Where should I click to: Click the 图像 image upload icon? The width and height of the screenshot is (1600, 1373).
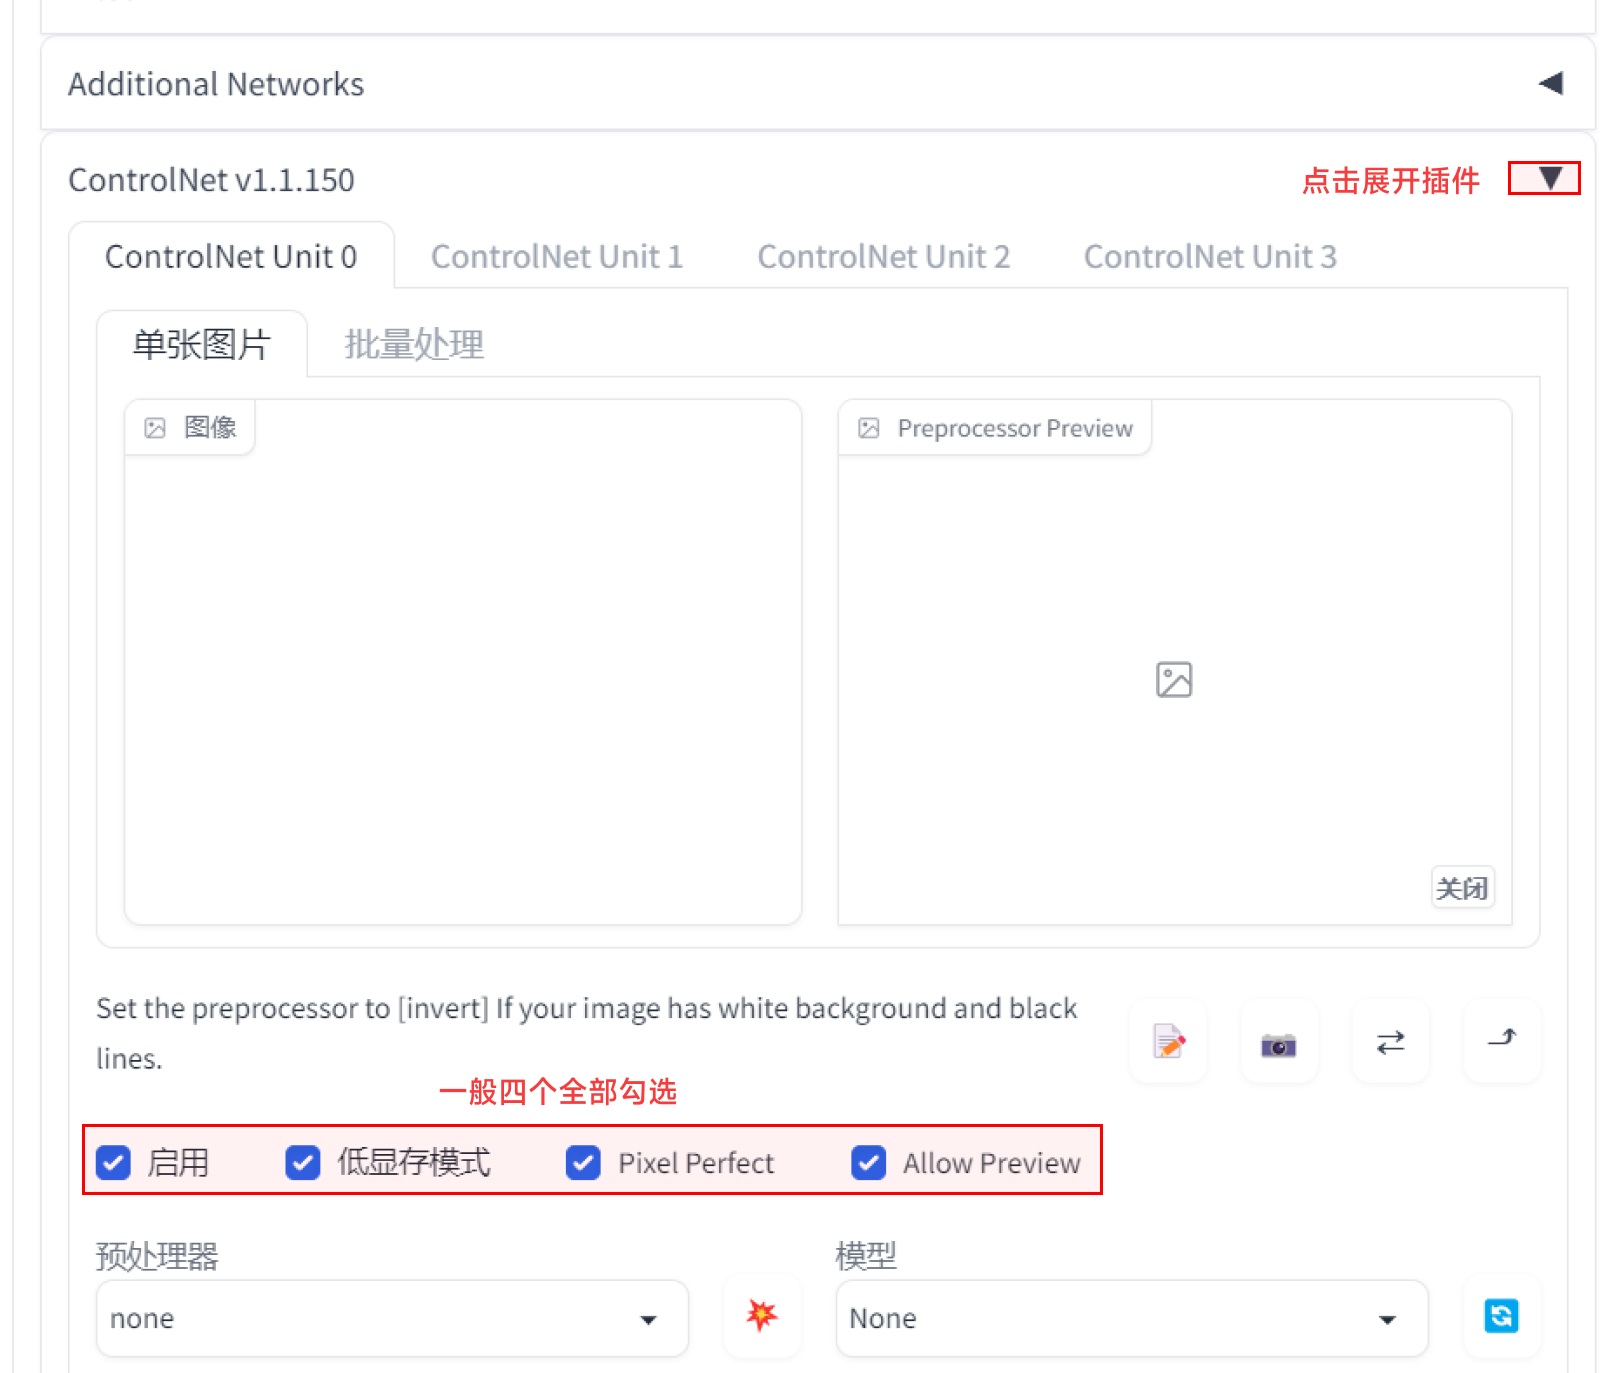point(156,427)
